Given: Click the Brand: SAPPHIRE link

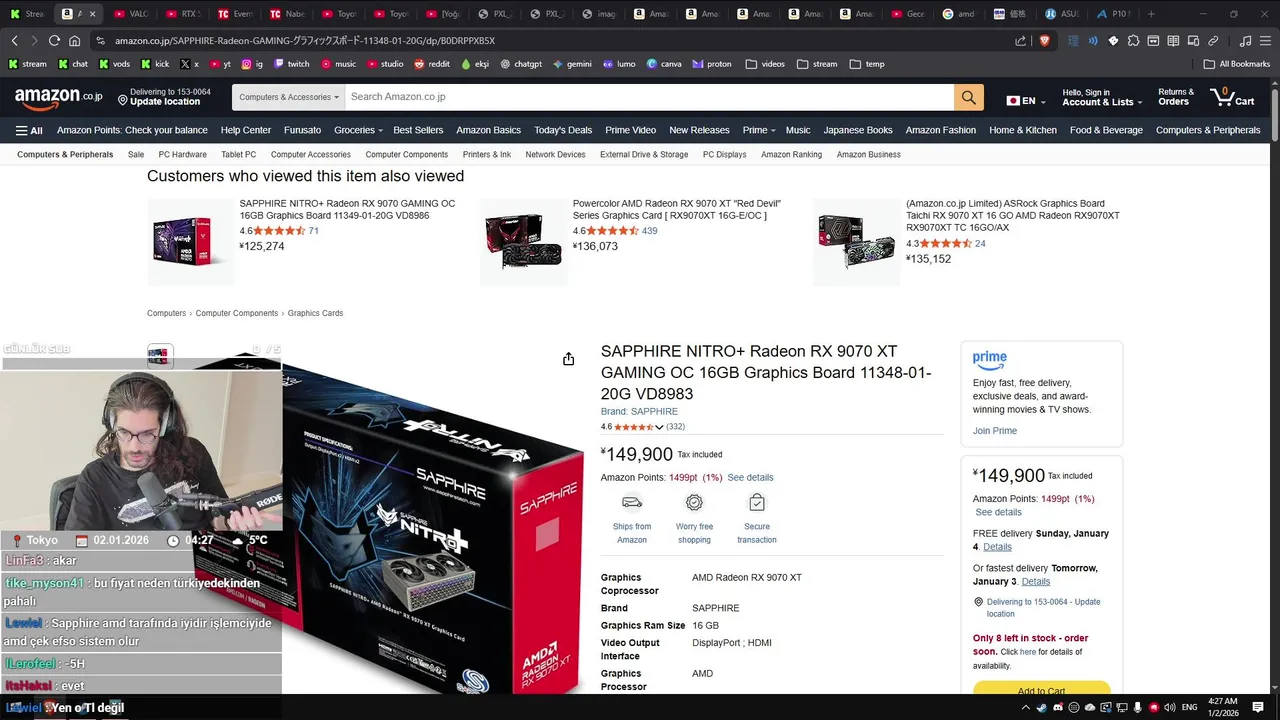Looking at the screenshot, I should (x=639, y=412).
